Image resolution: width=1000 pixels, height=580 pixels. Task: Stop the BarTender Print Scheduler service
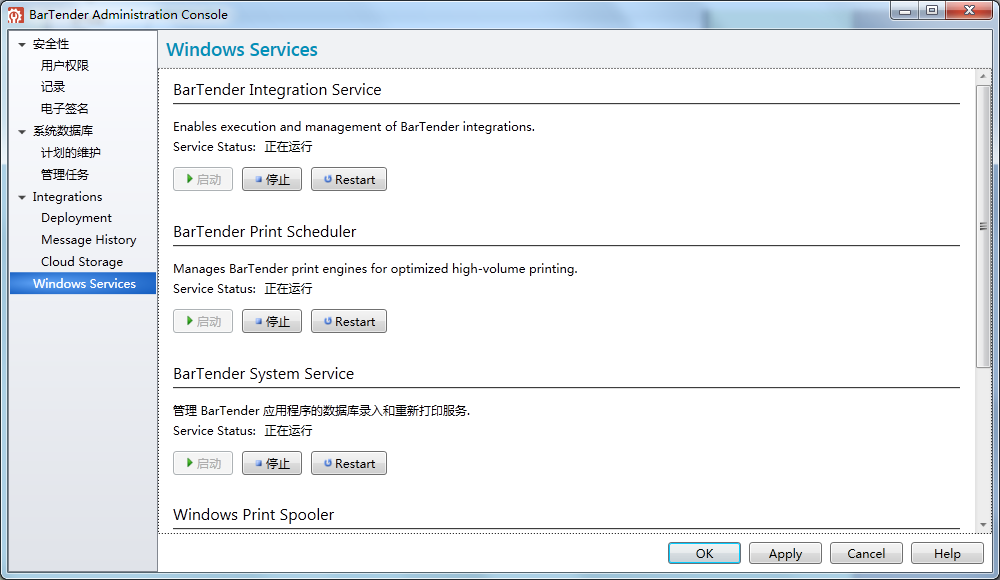[271, 322]
